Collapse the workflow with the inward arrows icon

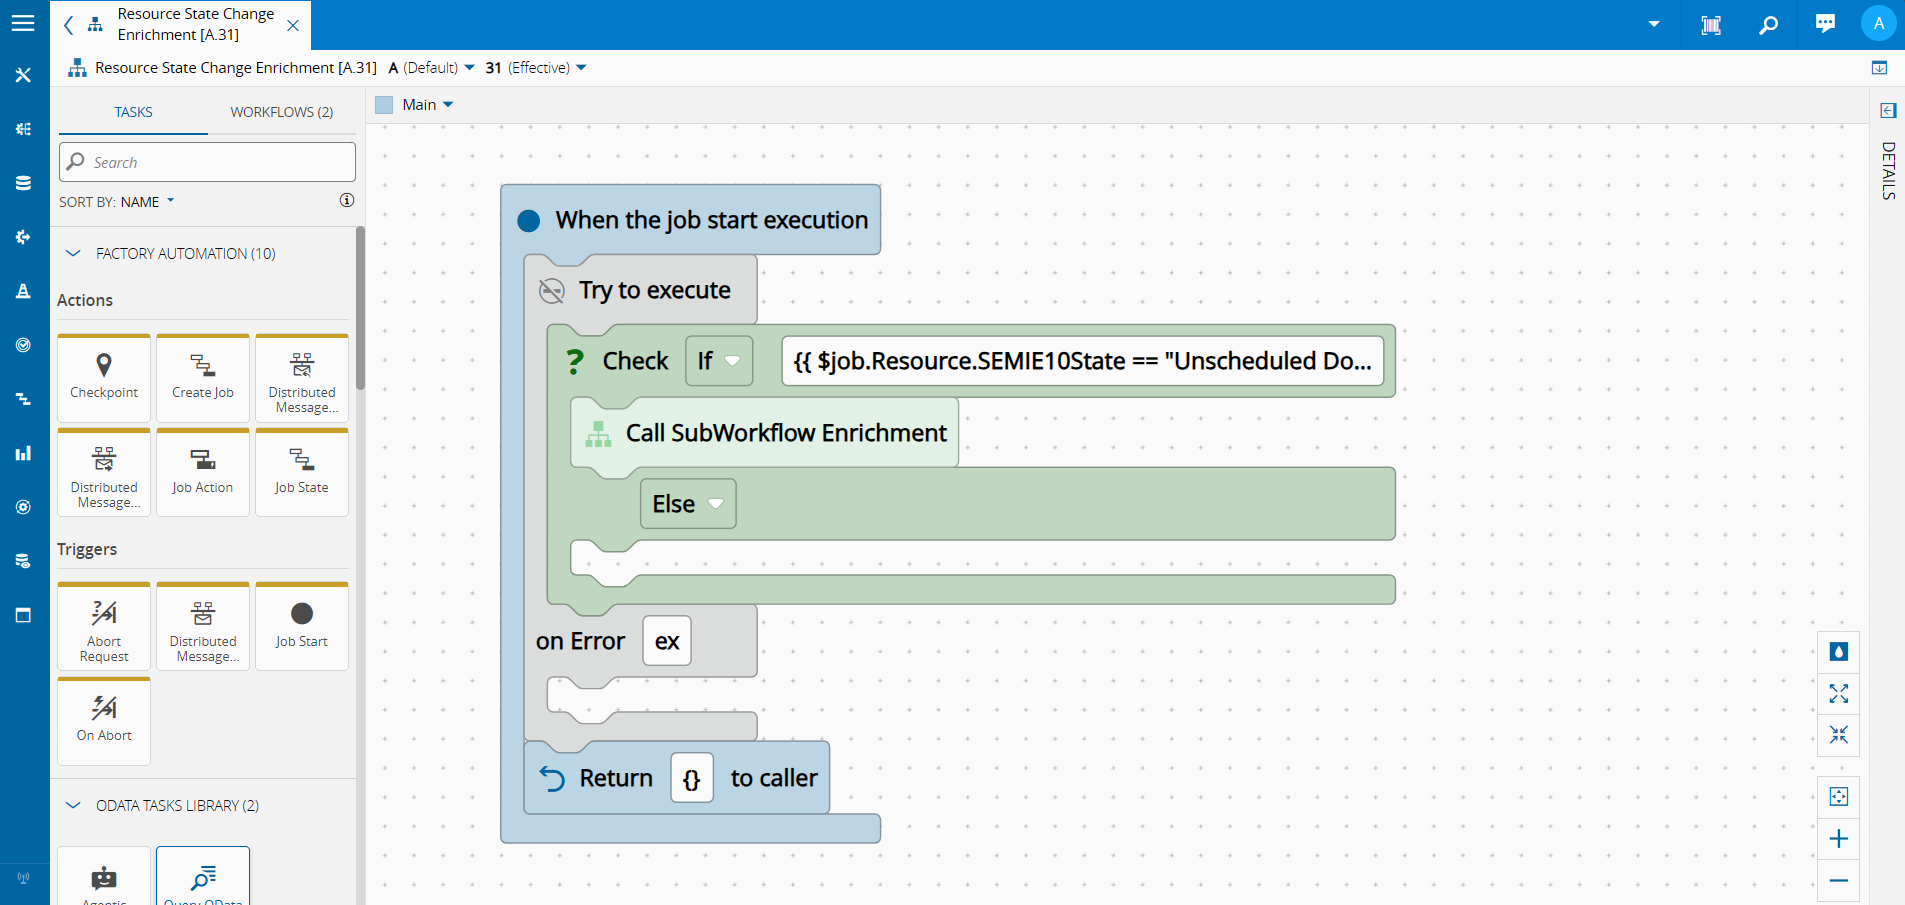(x=1838, y=735)
